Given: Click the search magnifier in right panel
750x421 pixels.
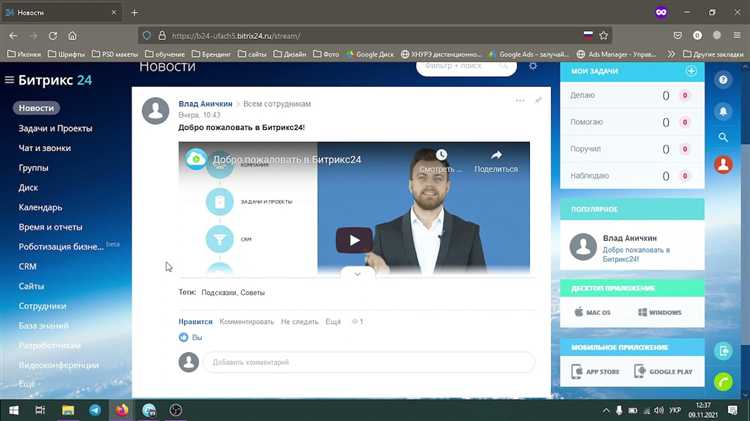Looking at the screenshot, I should [x=723, y=137].
